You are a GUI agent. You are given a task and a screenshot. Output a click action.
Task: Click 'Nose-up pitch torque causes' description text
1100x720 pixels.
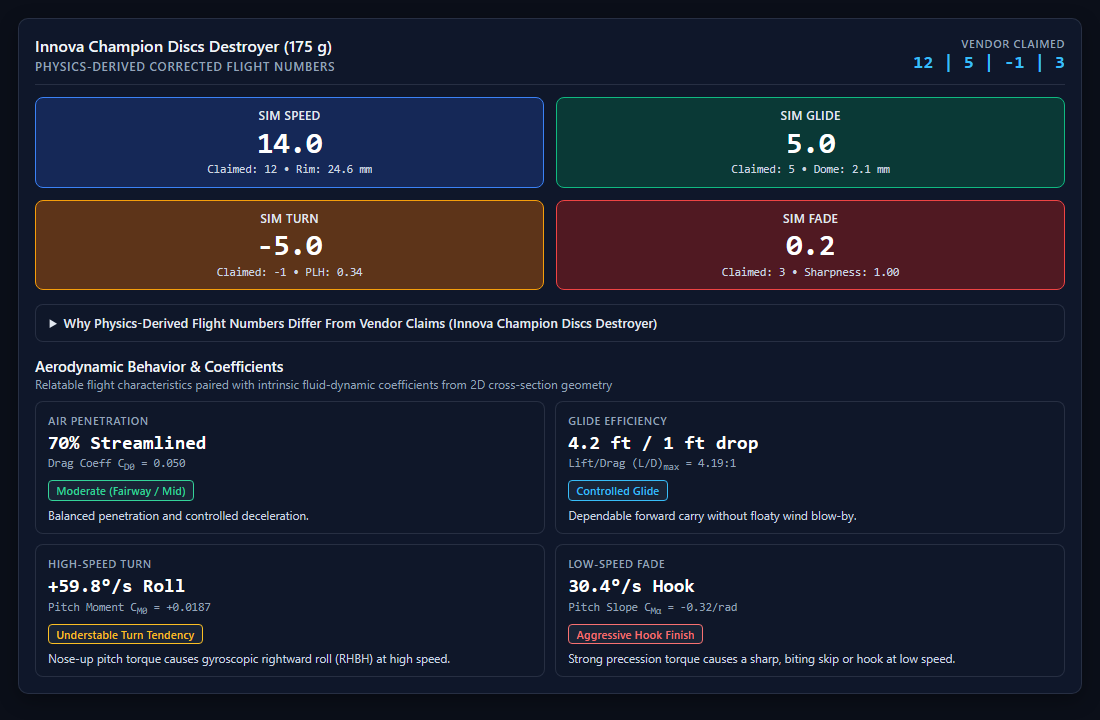click(249, 659)
